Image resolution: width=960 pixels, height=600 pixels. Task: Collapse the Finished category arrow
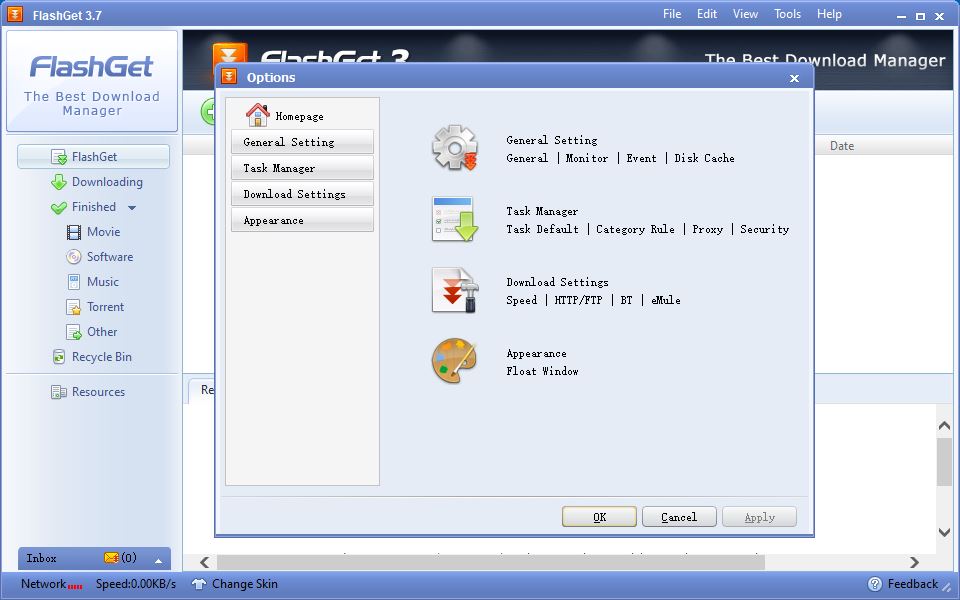[x=132, y=208]
